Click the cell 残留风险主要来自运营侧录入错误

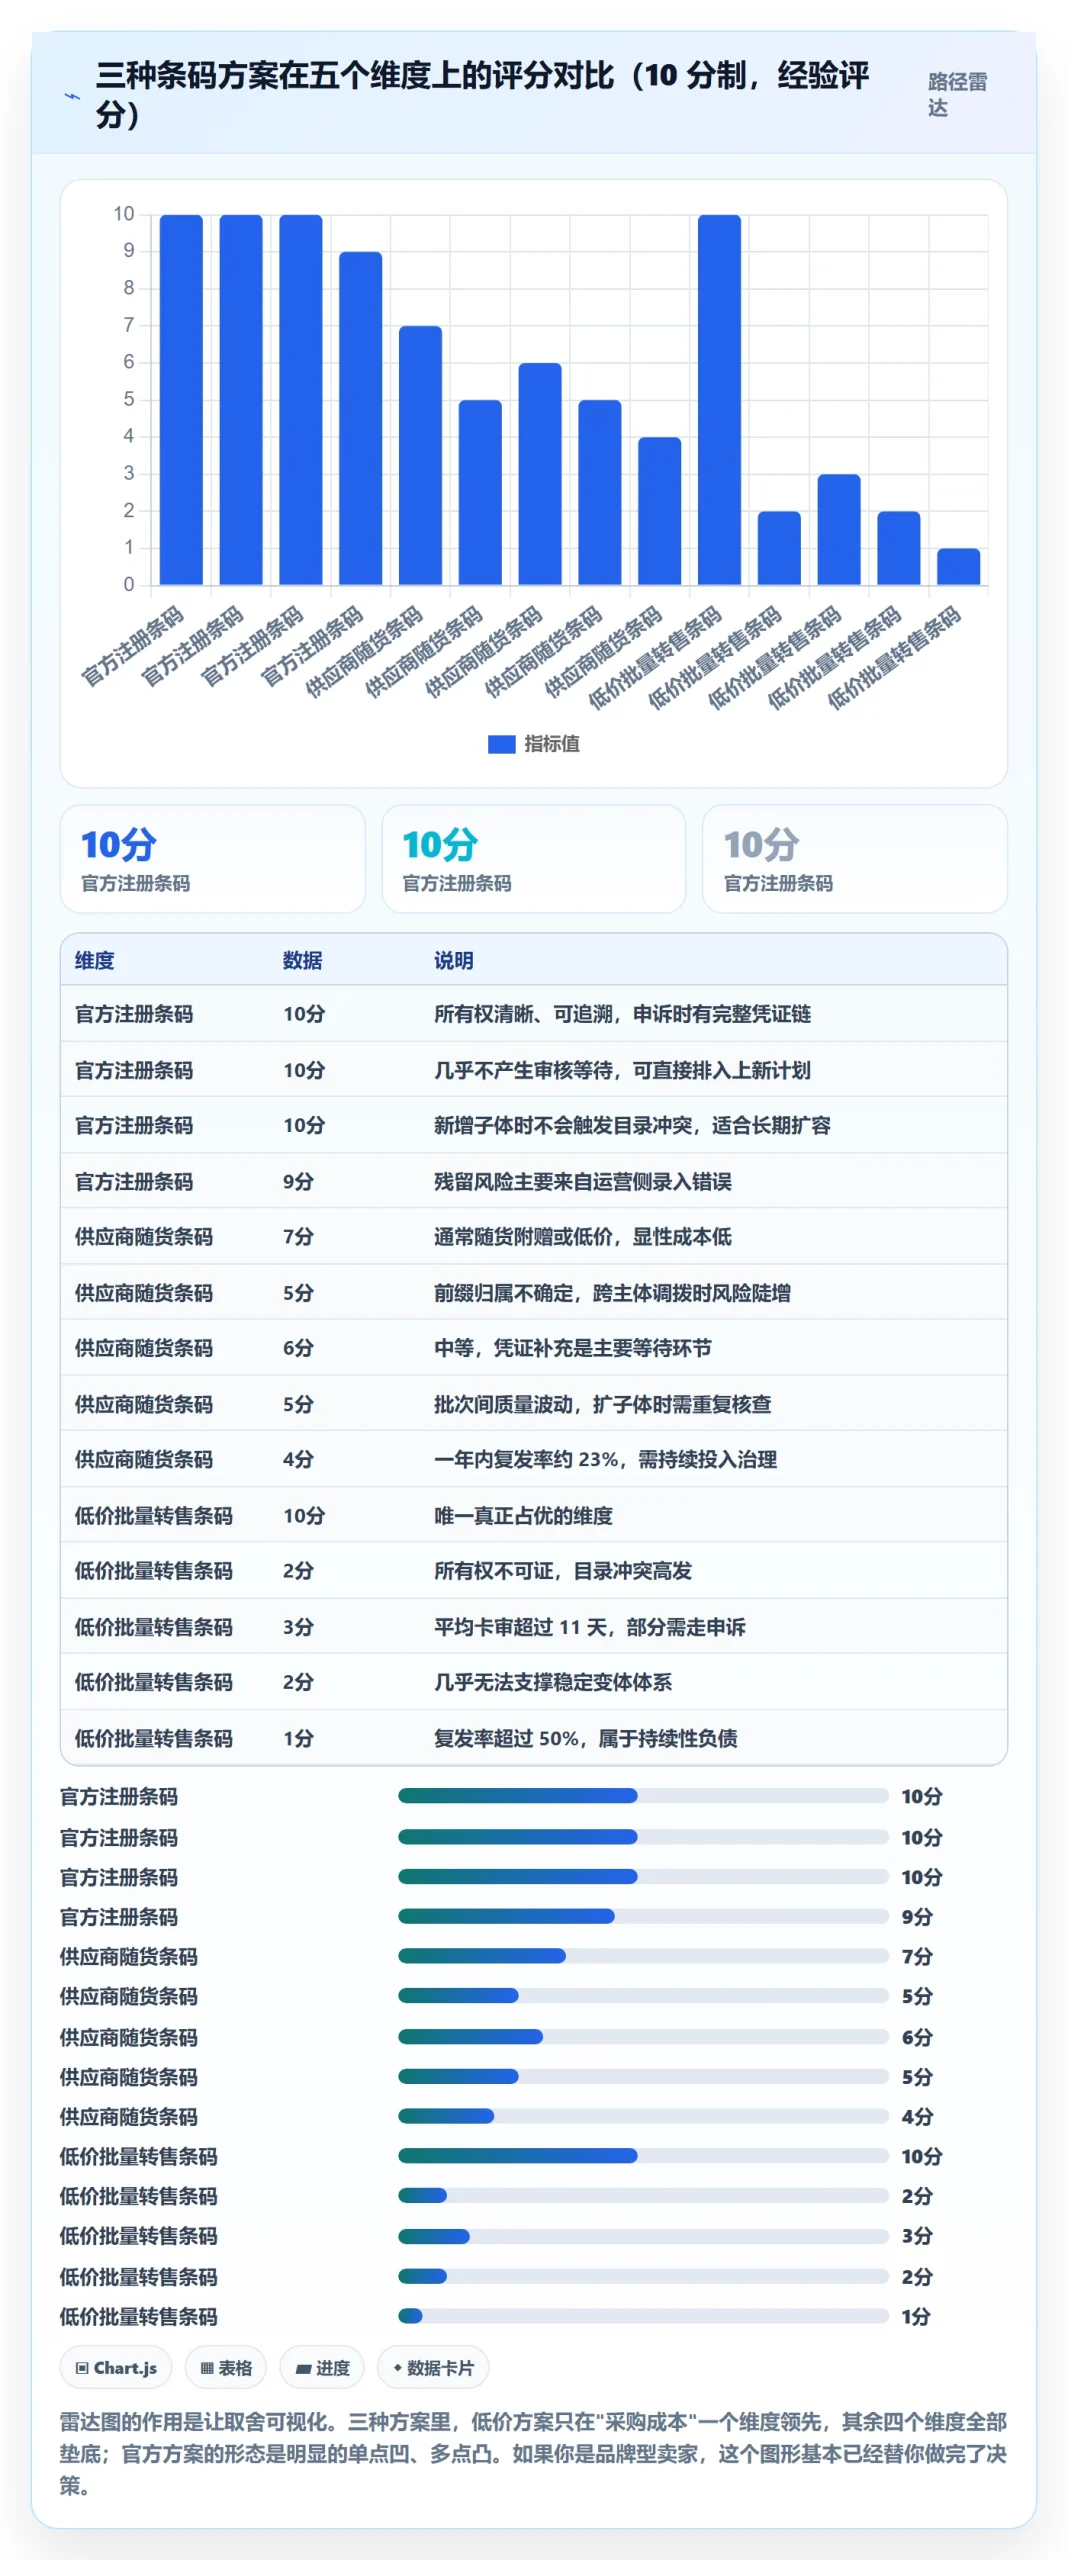click(582, 1181)
